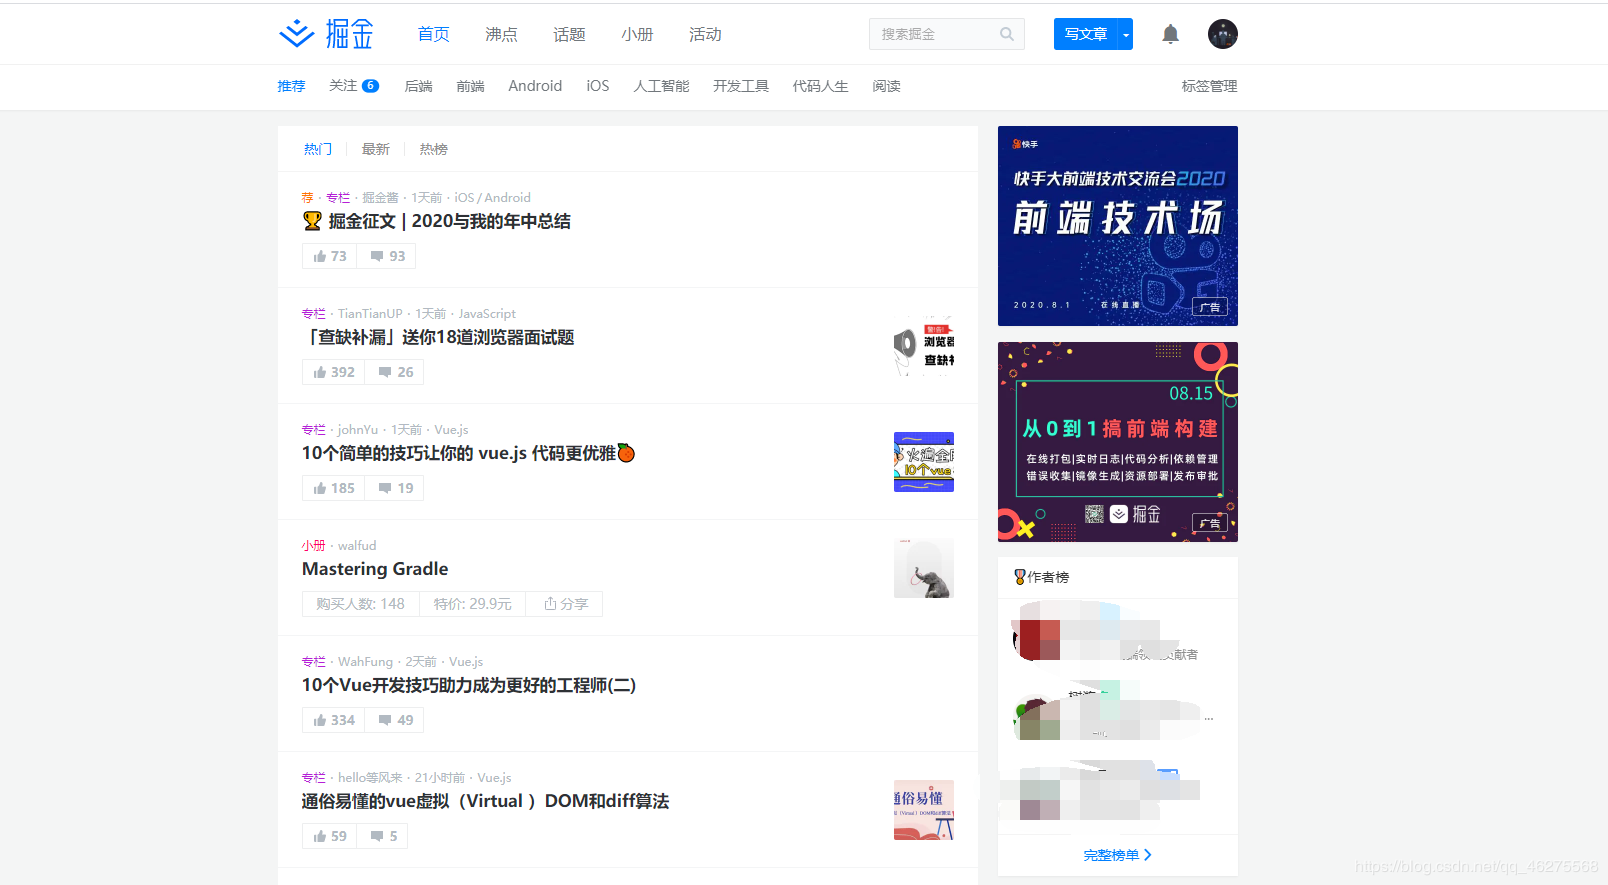Image resolution: width=1608 pixels, height=885 pixels.
Task: Select the 阅读 category tab
Action: pyautogui.click(x=886, y=86)
